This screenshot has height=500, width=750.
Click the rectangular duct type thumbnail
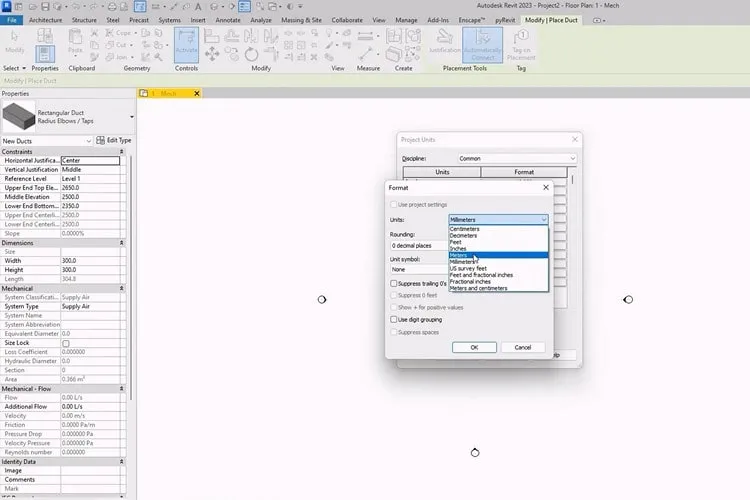pyautogui.click(x=19, y=116)
